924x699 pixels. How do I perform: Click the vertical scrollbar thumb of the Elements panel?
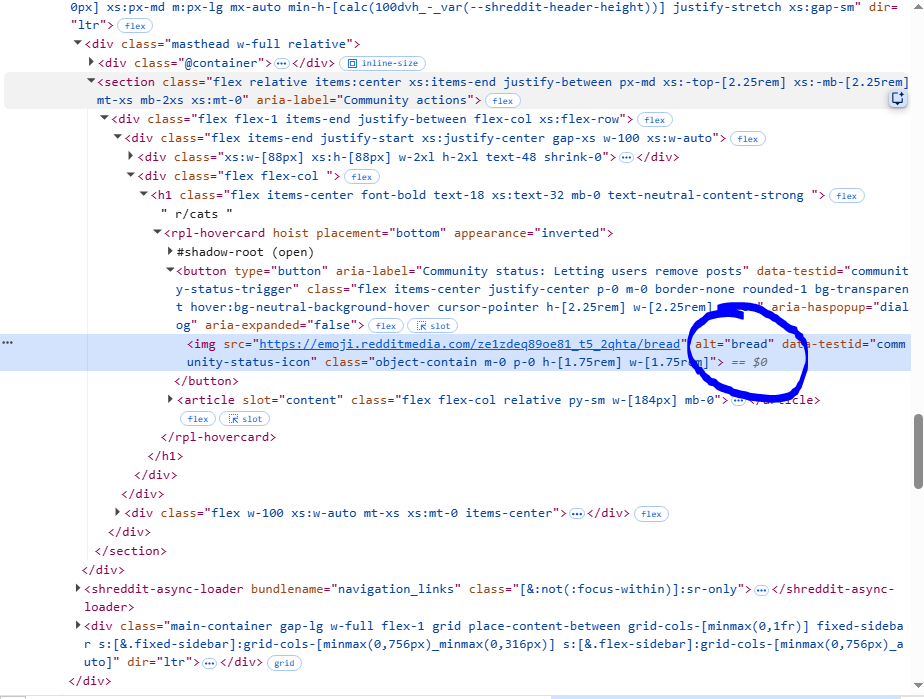(918, 451)
